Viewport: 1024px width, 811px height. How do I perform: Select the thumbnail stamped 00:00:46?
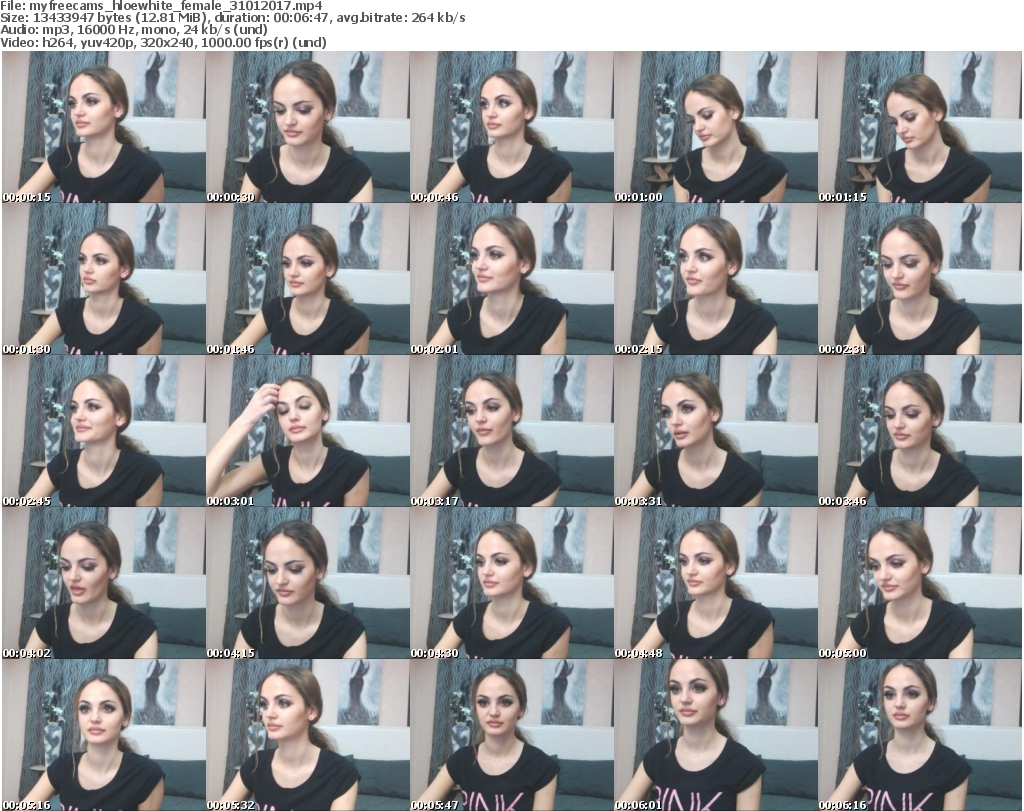[511, 127]
